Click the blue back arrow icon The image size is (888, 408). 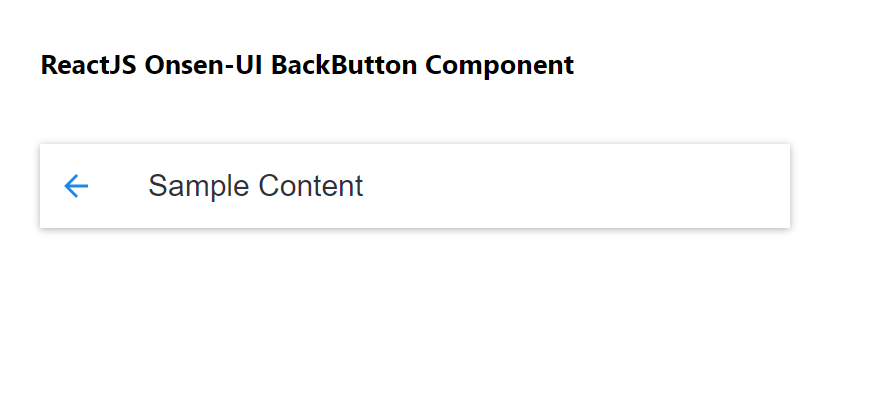point(76,186)
